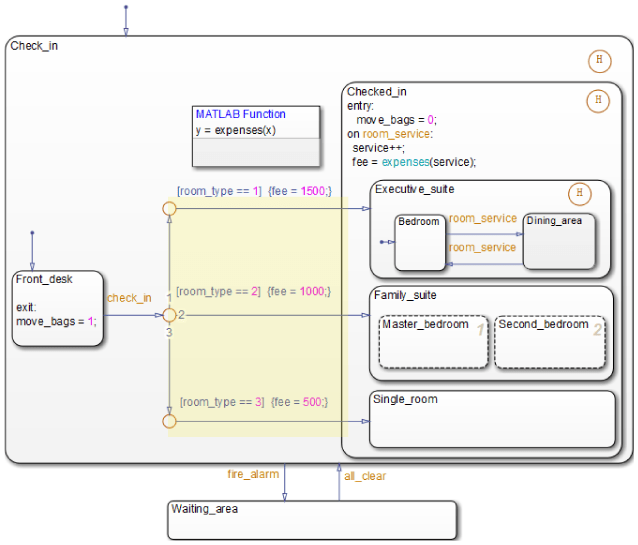Click the Check_in state label
638x545 pixels.
pyautogui.click(x=34, y=46)
